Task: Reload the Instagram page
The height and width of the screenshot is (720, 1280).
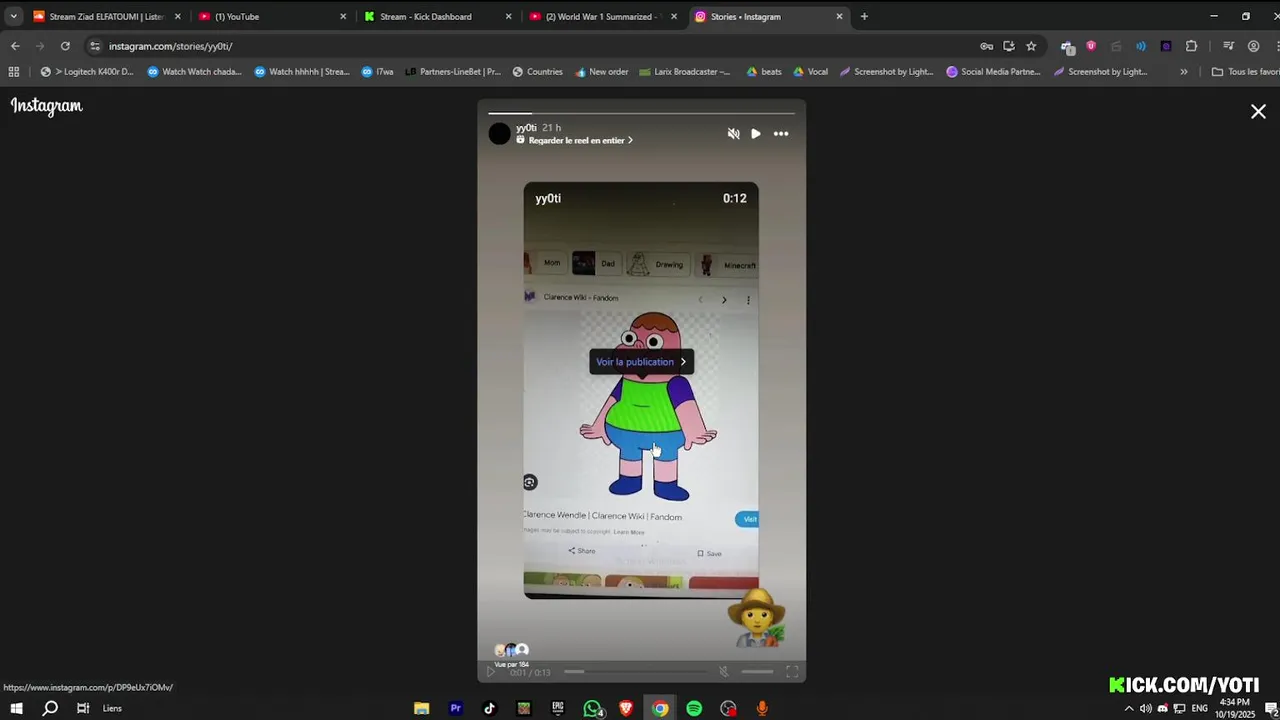Action: point(65,46)
